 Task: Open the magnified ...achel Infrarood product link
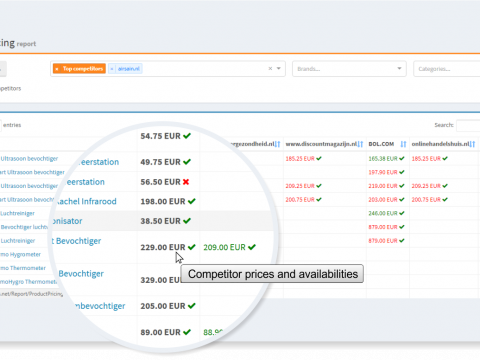(x=86, y=201)
